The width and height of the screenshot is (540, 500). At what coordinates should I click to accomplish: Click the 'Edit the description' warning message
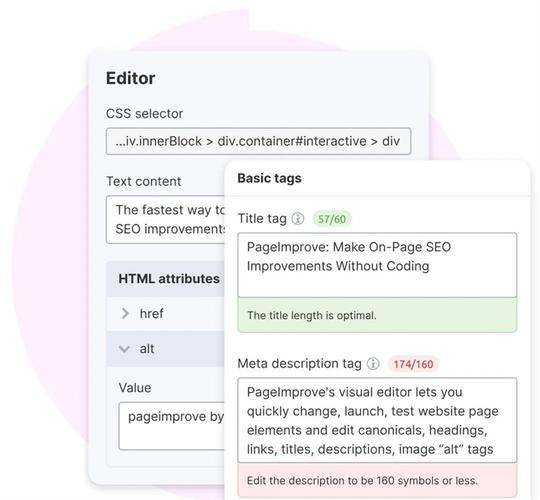pyautogui.click(x=377, y=480)
